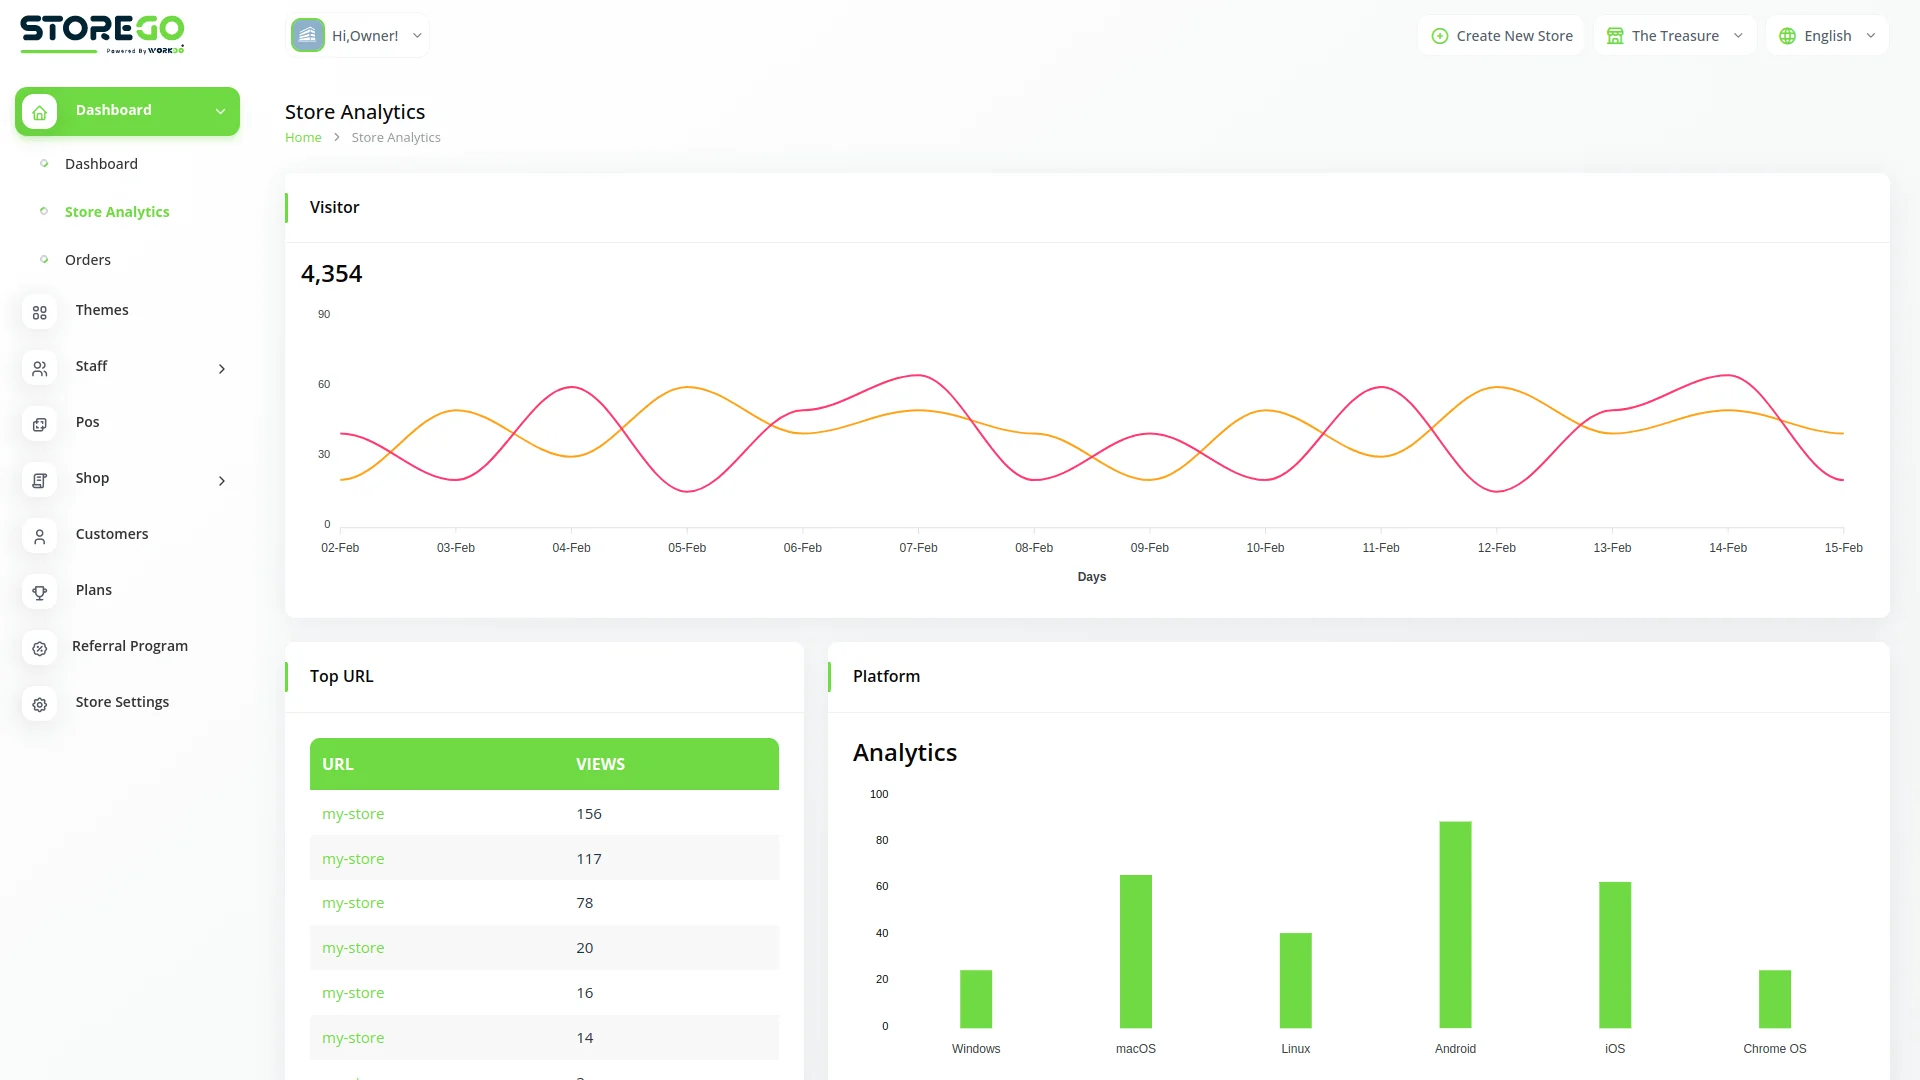
Task: Expand the Shop submenu chevron
Action: (x=222, y=481)
